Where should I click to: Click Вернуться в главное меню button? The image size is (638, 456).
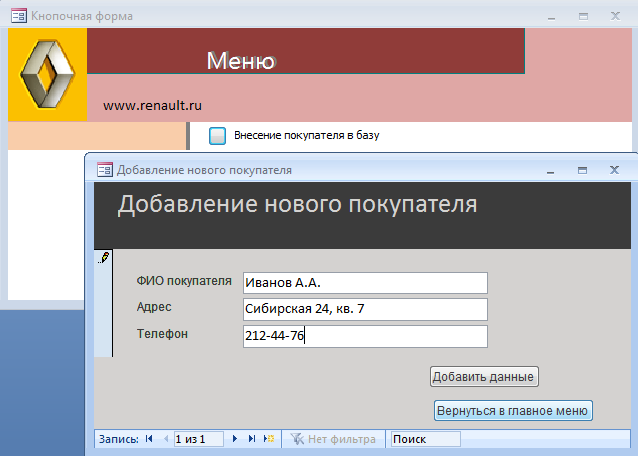[513, 410]
